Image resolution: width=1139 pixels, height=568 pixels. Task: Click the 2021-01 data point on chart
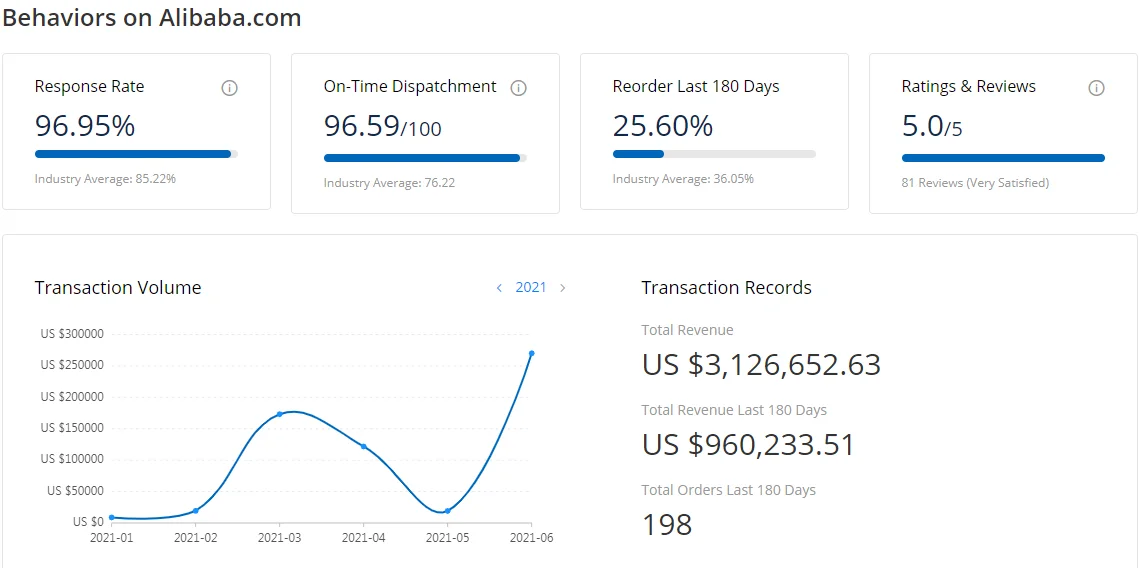pyautogui.click(x=111, y=517)
